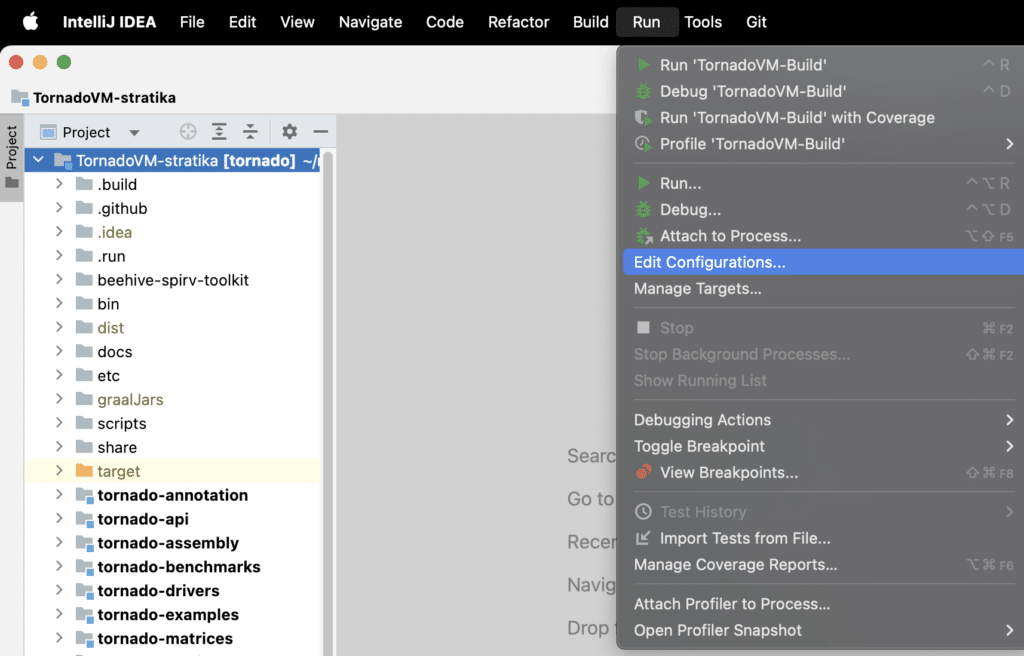Open the Project view dropdown arrow
The height and width of the screenshot is (656, 1024).
click(x=134, y=133)
